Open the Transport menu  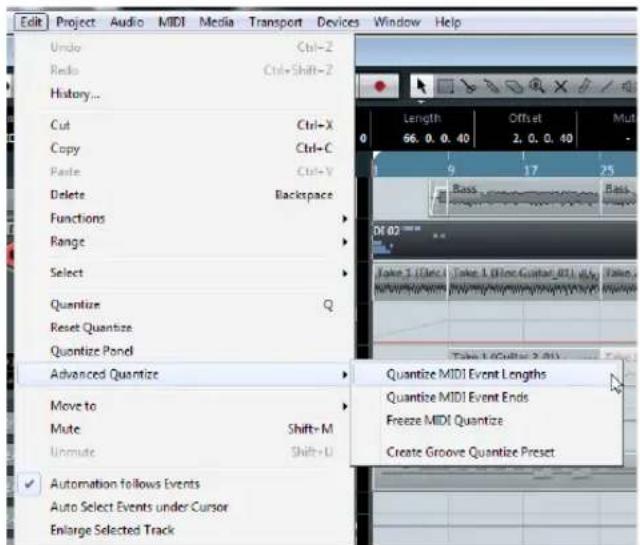[276, 22]
